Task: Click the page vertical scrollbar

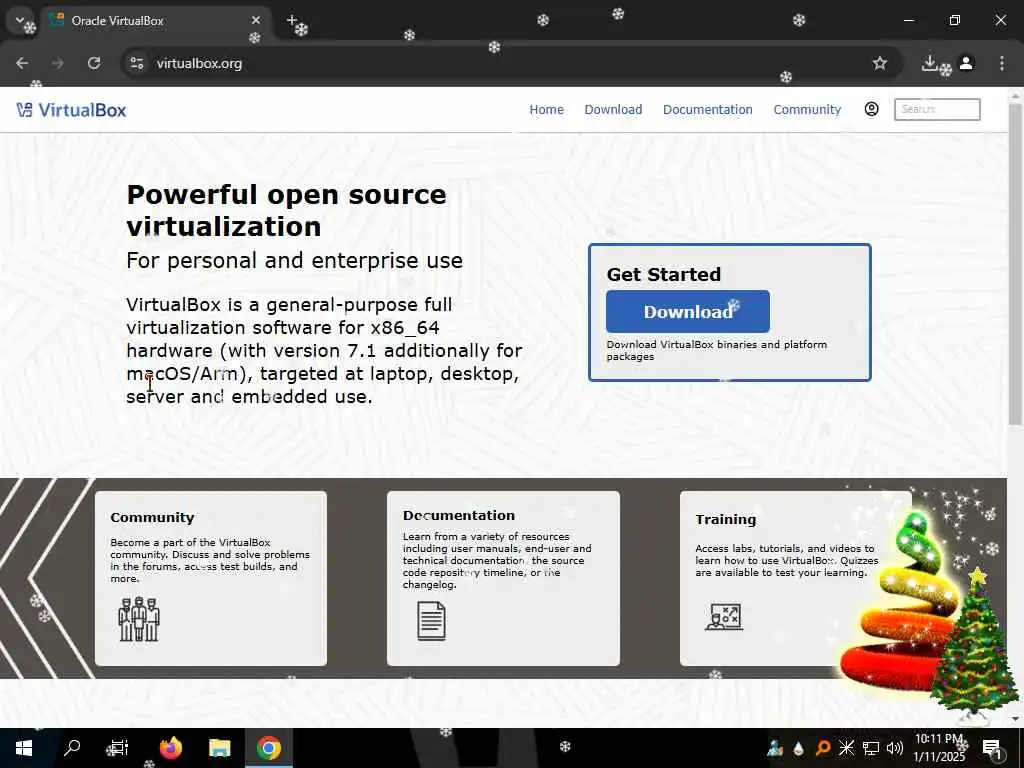Action: [1015, 264]
